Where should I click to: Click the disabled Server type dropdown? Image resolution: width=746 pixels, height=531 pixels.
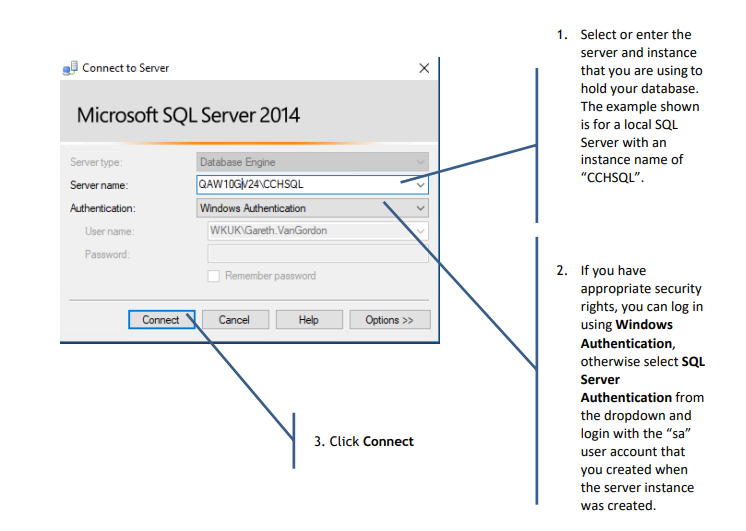point(313,162)
